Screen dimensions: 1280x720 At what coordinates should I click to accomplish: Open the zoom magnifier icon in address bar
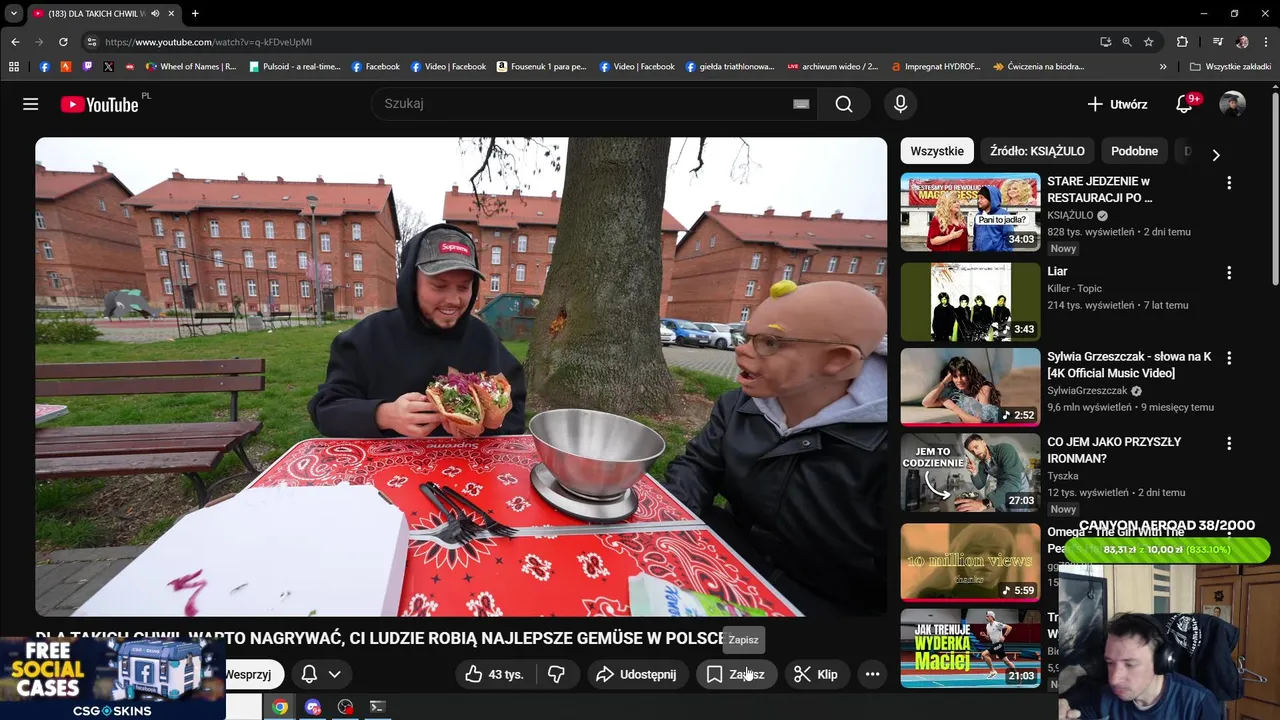coord(1127,42)
